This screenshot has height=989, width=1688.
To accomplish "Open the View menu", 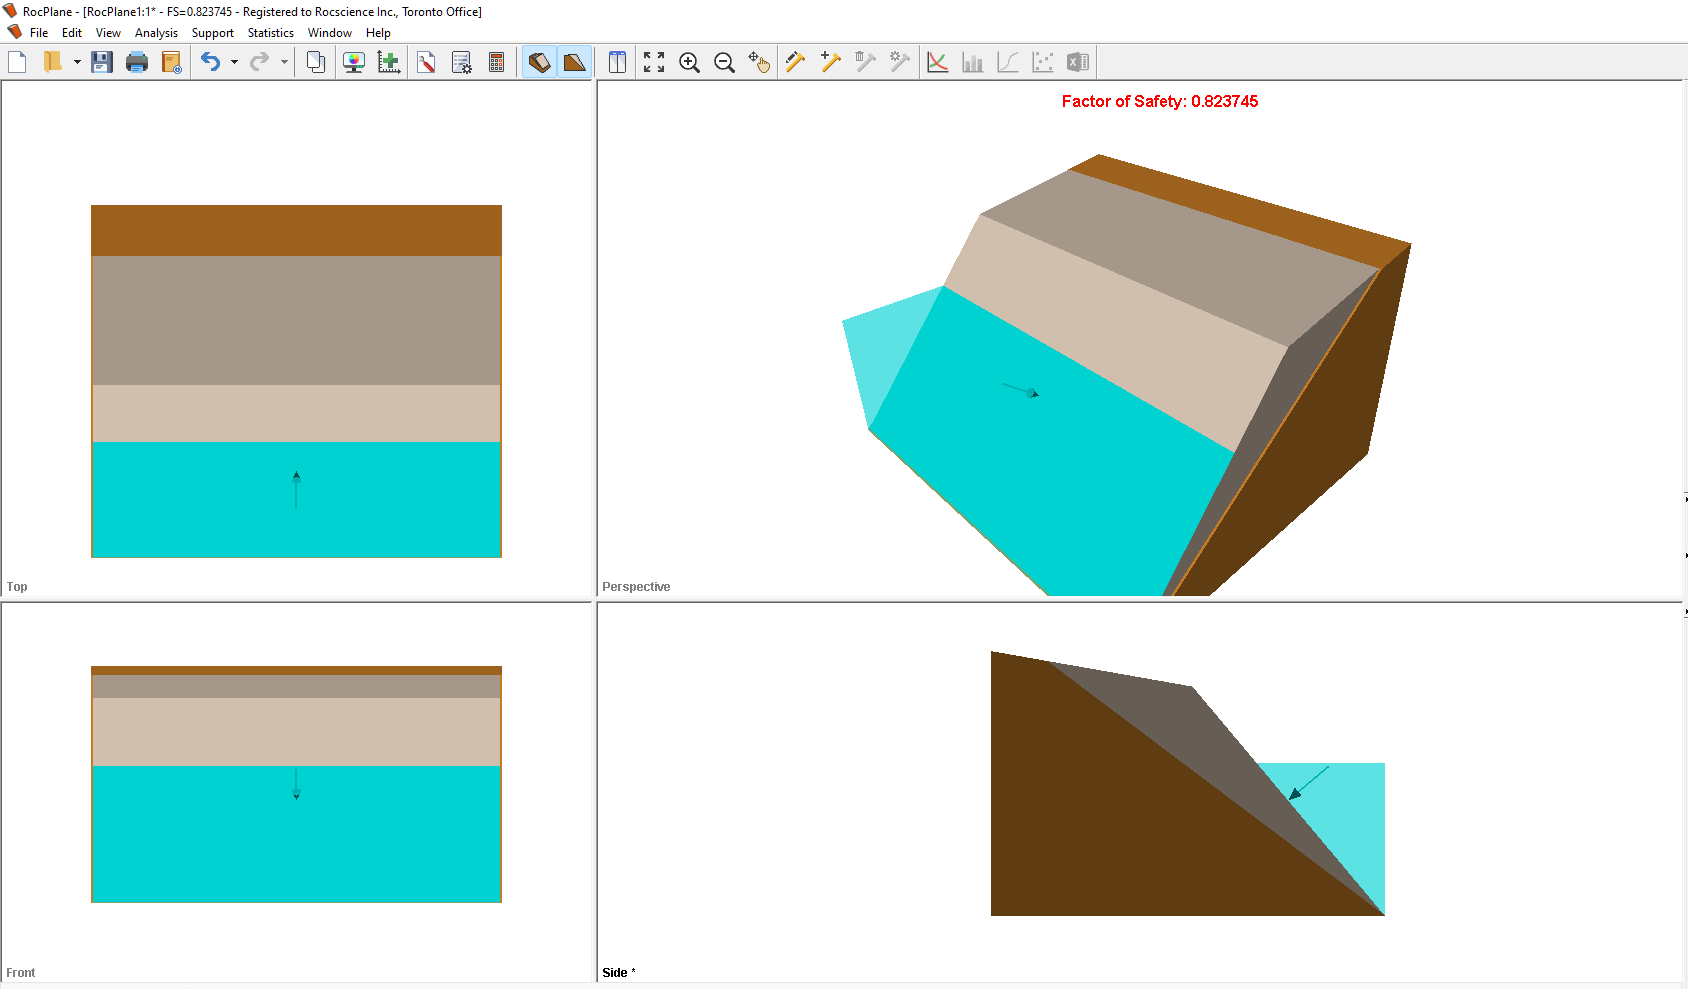I will pos(108,33).
